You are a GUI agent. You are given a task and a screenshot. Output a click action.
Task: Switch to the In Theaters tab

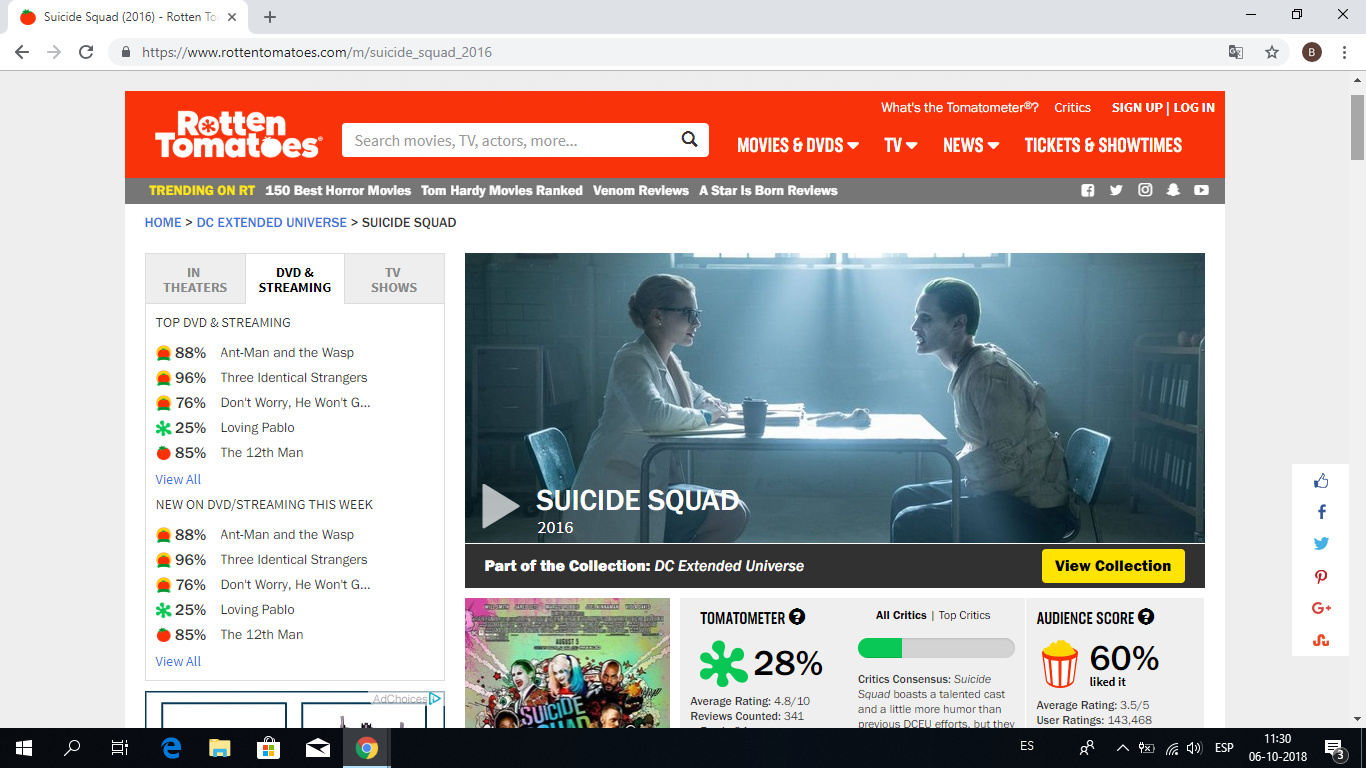click(x=195, y=279)
